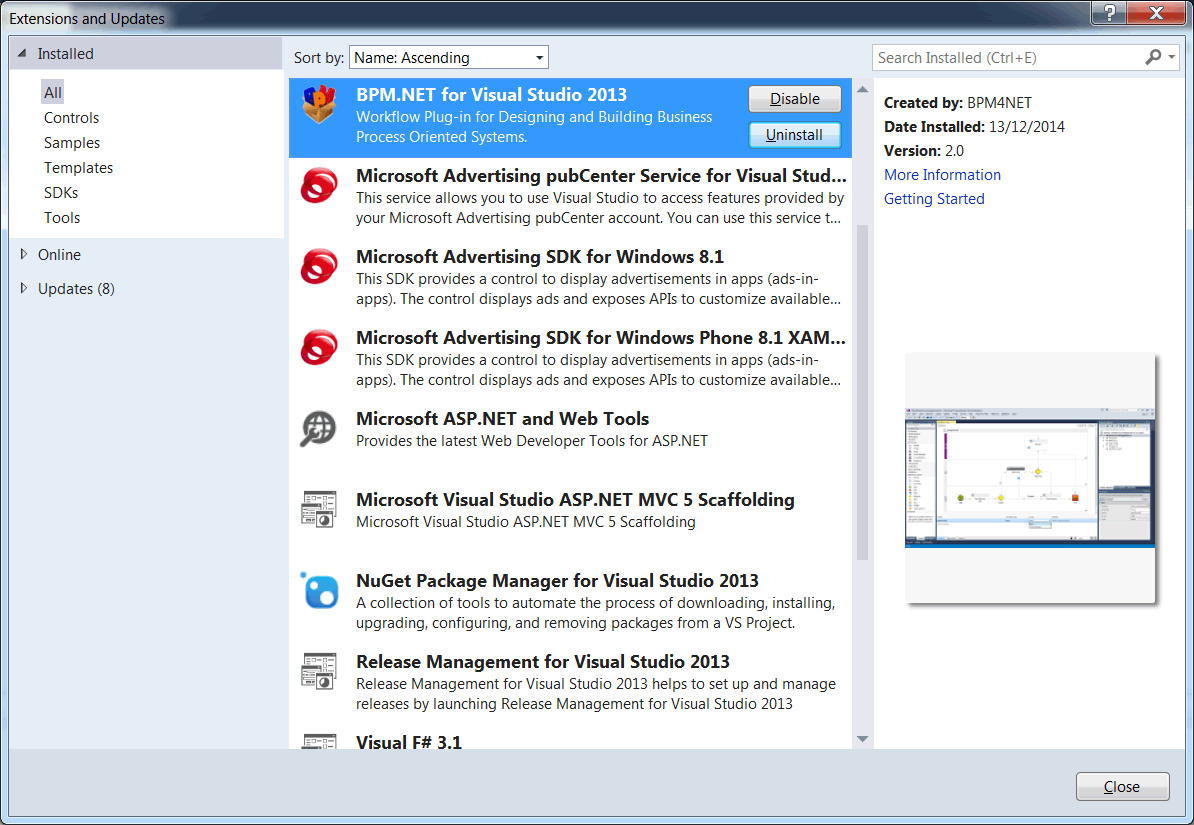Expand the Updates (8) category
Screen dimensions: 1194x825
coord(24,288)
